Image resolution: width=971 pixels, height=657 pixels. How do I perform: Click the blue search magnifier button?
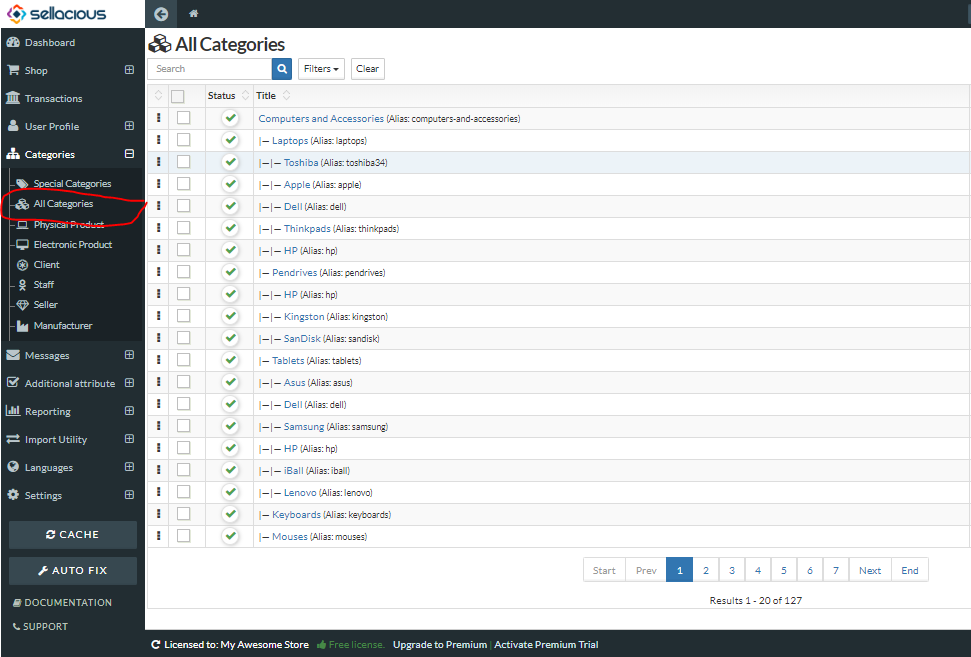[x=282, y=69]
